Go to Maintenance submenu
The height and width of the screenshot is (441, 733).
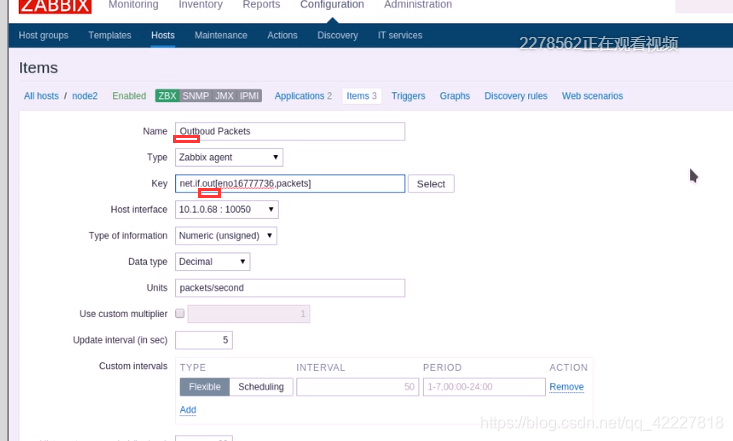click(221, 36)
